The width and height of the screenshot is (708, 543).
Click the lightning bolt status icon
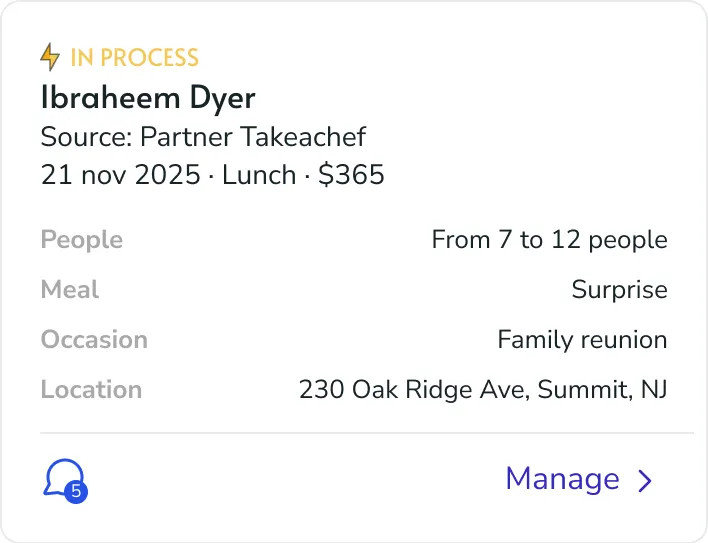click(x=50, y=57)
